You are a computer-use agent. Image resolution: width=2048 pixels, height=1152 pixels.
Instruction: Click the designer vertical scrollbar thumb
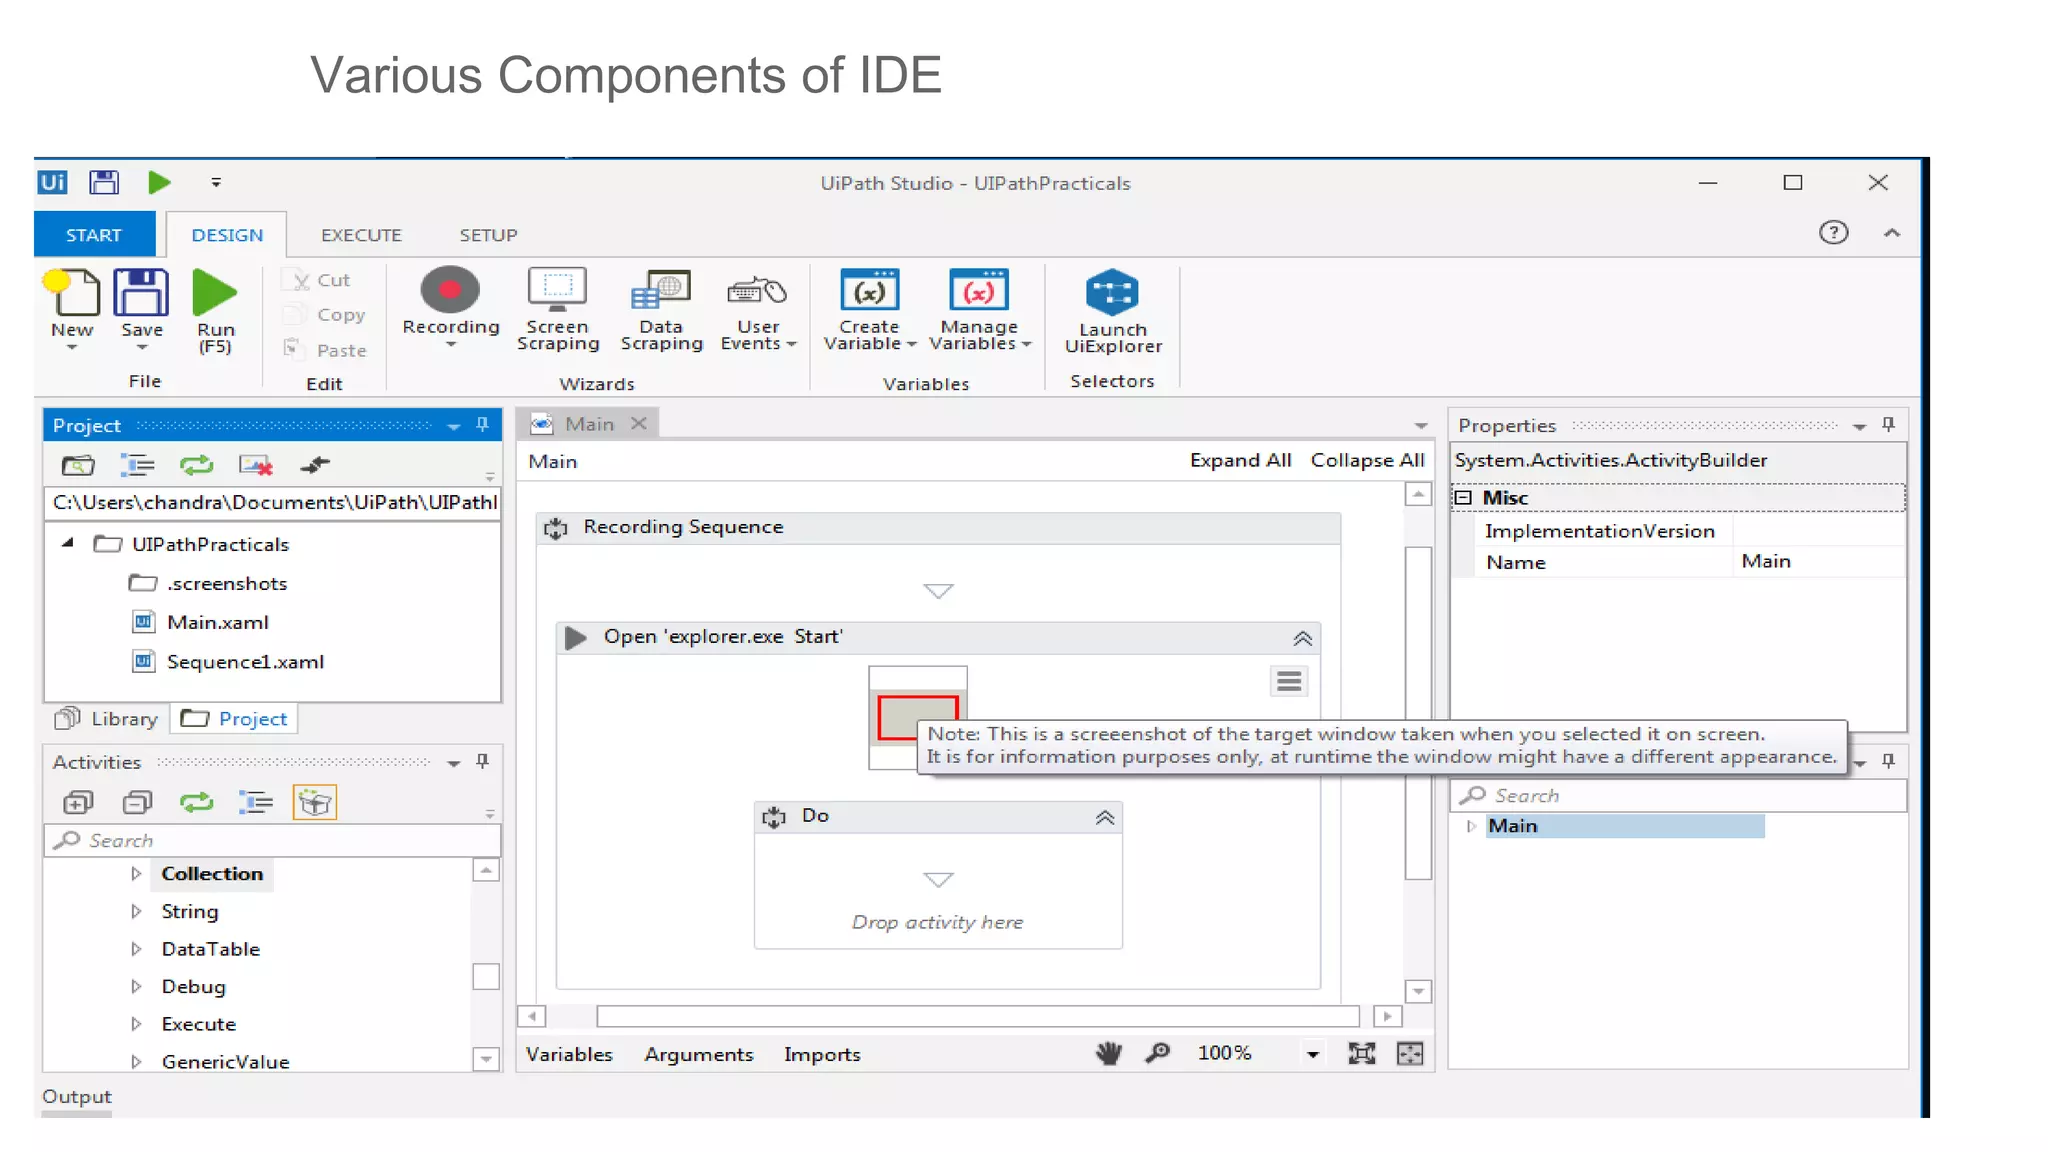coord(1418,713)
